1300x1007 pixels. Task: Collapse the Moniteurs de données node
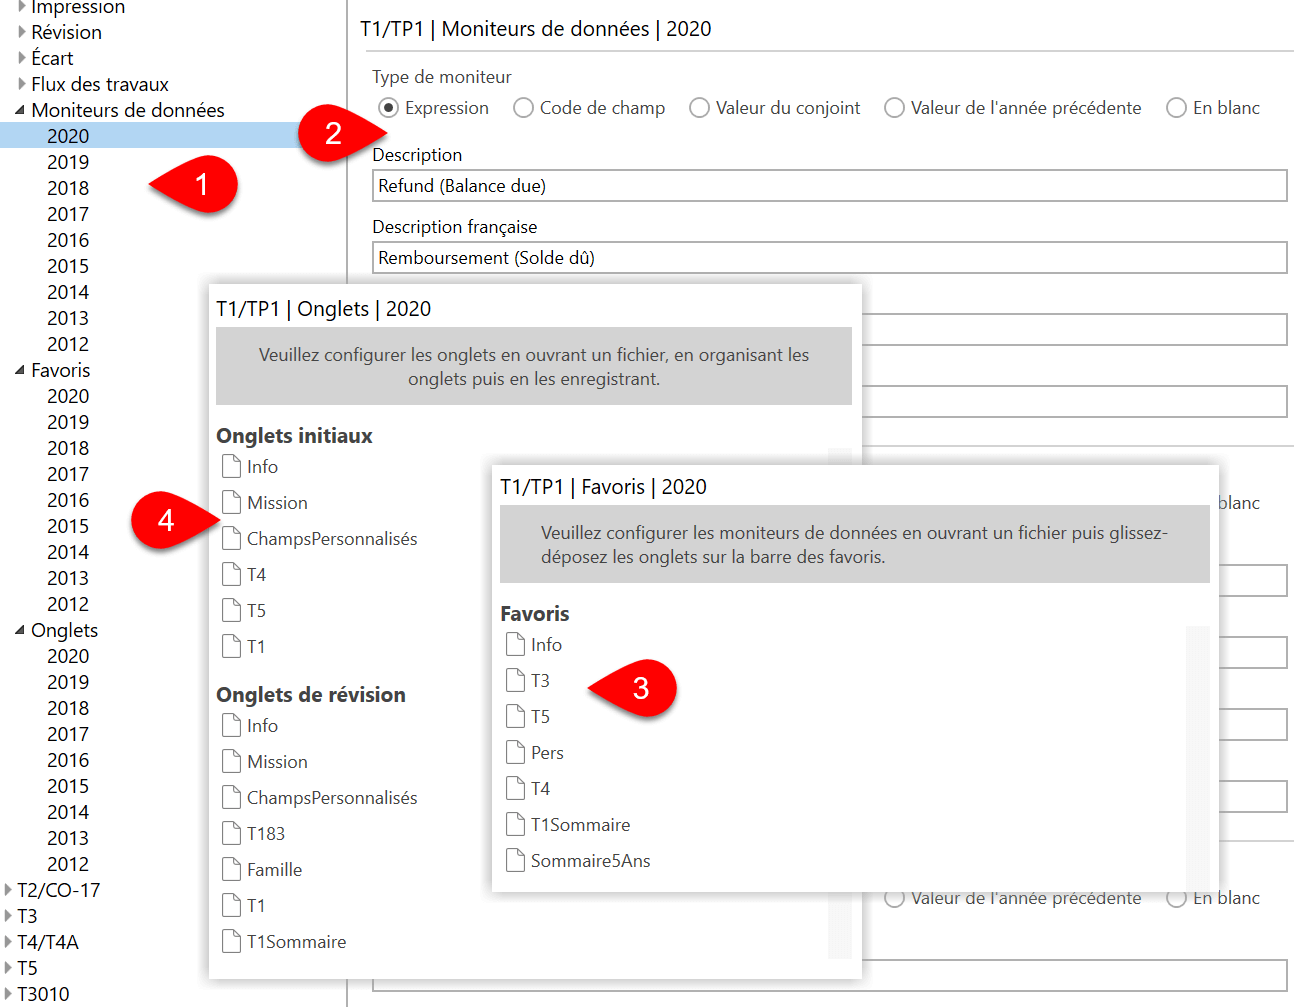[20, 110]
